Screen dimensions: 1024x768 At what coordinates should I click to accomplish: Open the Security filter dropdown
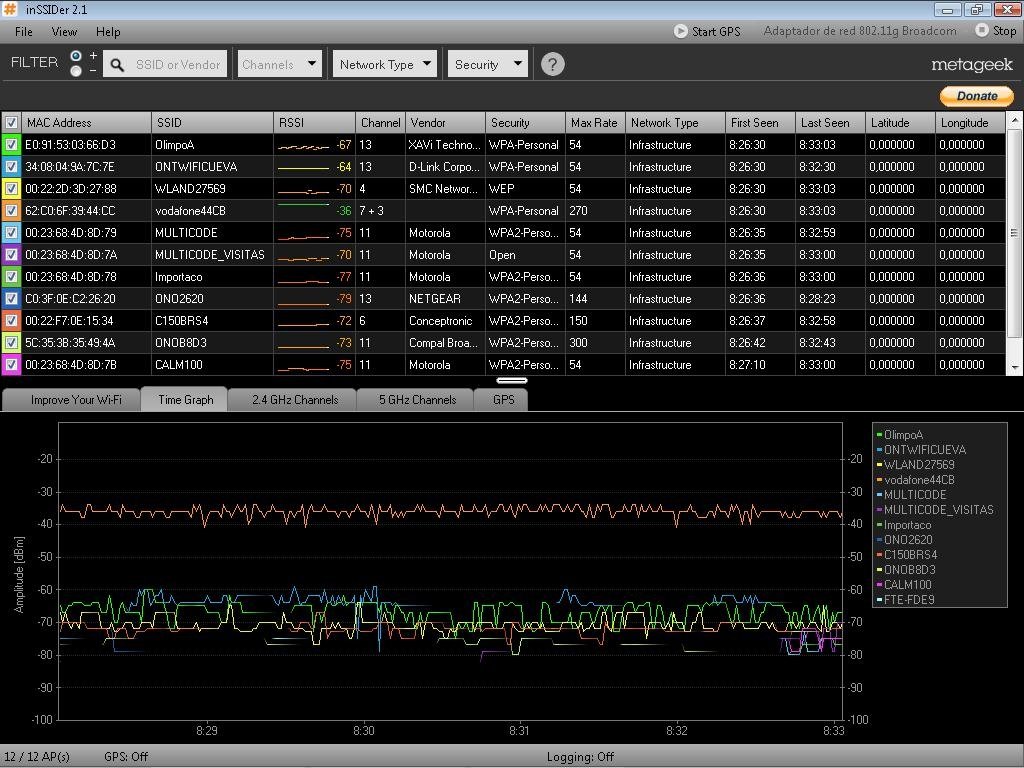click(487, 64)
